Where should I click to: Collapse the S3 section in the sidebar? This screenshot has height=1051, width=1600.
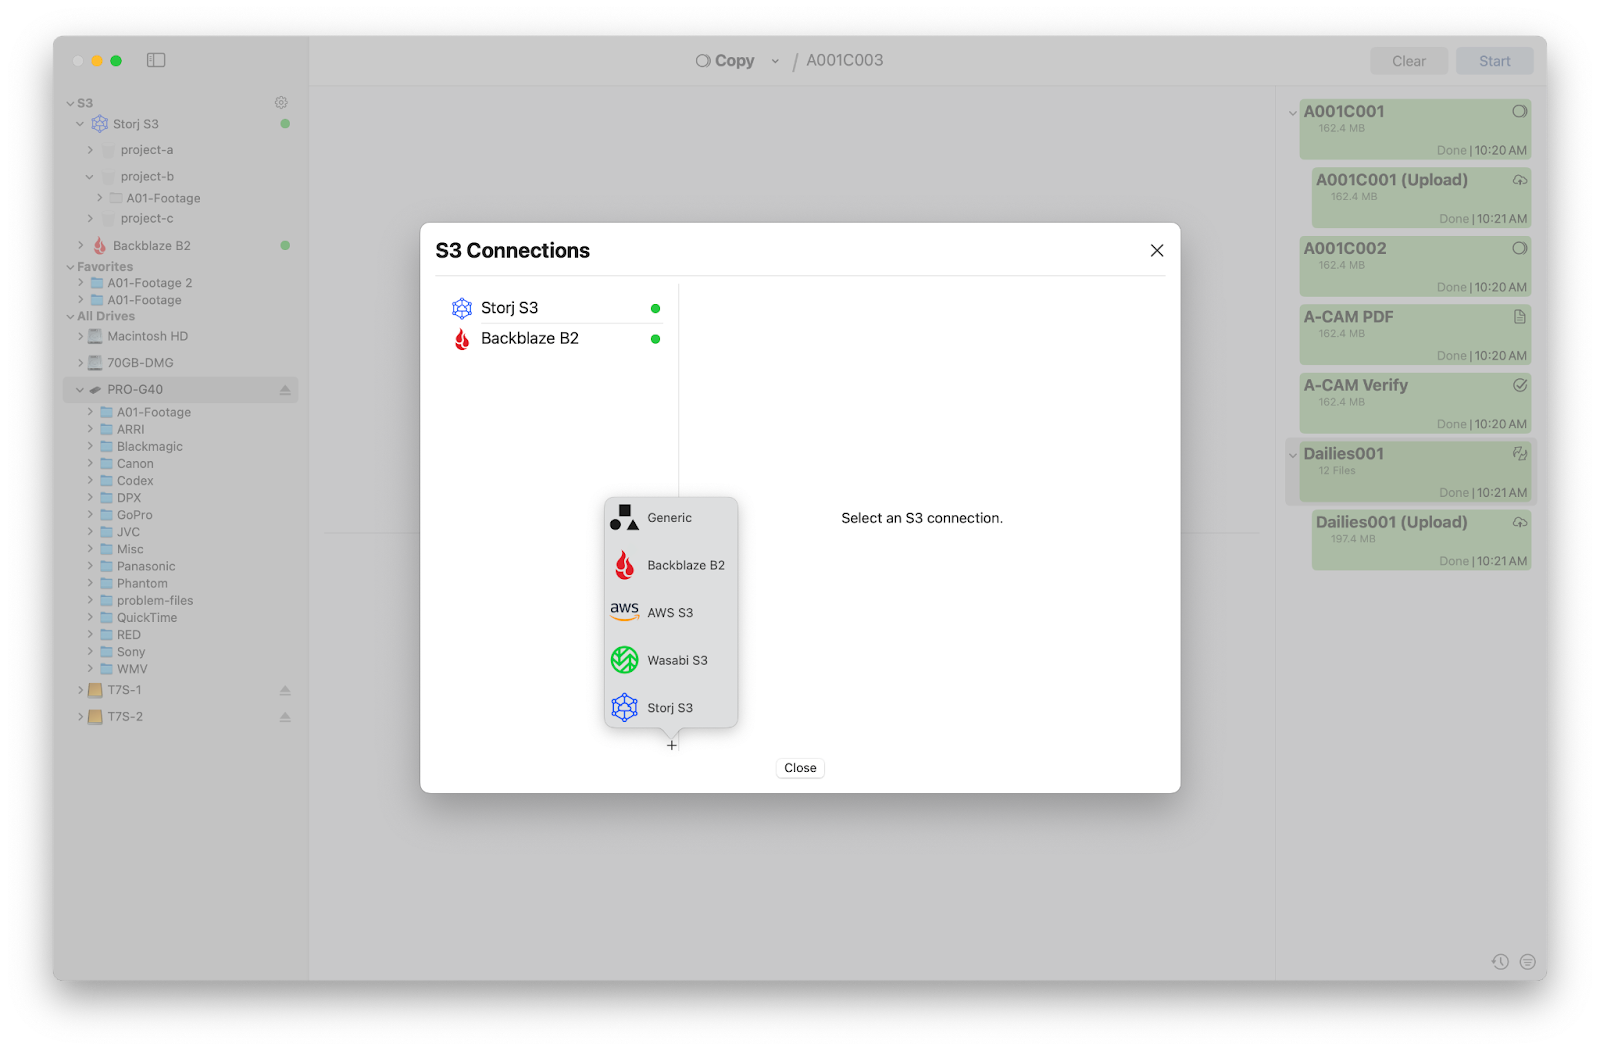coord(70,103)
